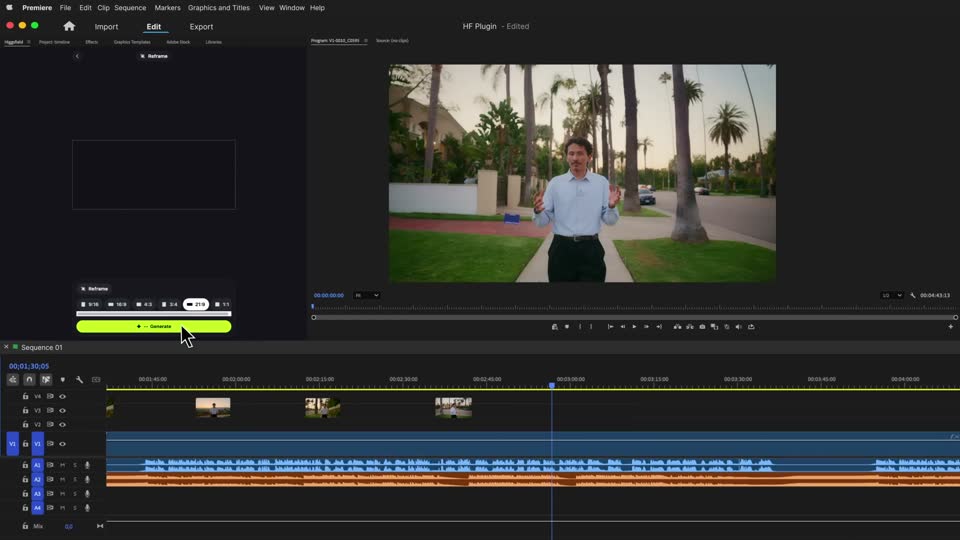The image size is (960, 540).
Task: Switch to the Effects tab
Action: coord(91,42)
